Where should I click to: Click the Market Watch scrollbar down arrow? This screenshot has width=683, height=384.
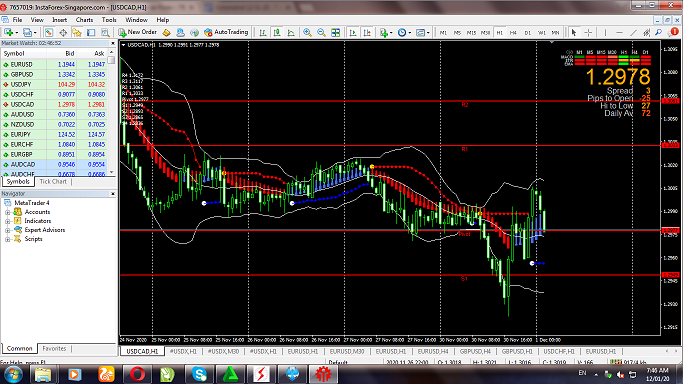(x=112, y=172)
